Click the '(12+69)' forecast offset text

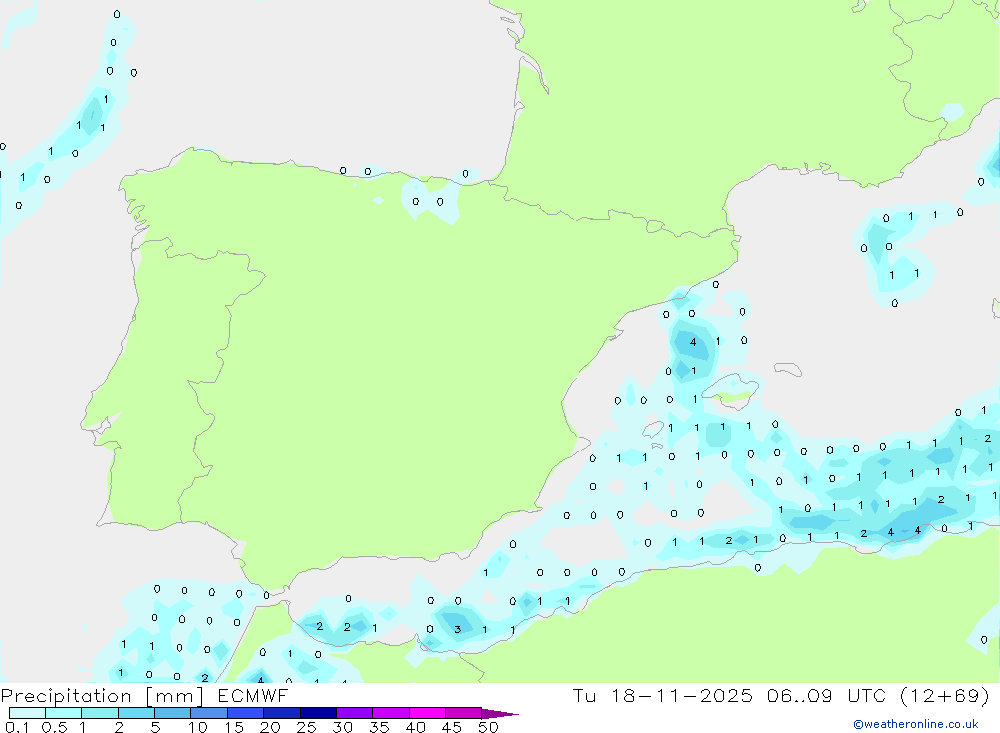point(945,695)
